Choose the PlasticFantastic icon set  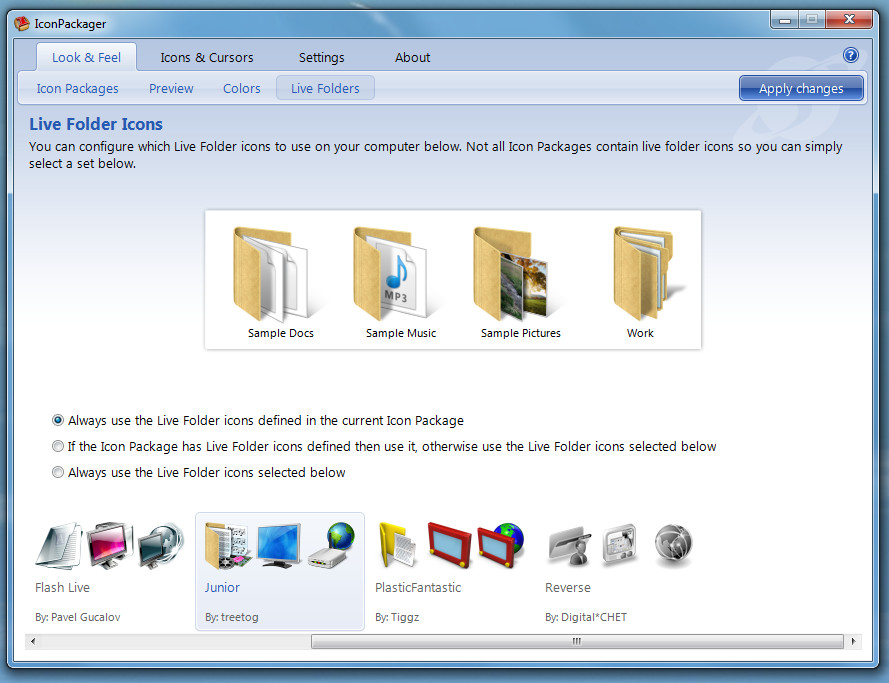[x=450, y=572]
